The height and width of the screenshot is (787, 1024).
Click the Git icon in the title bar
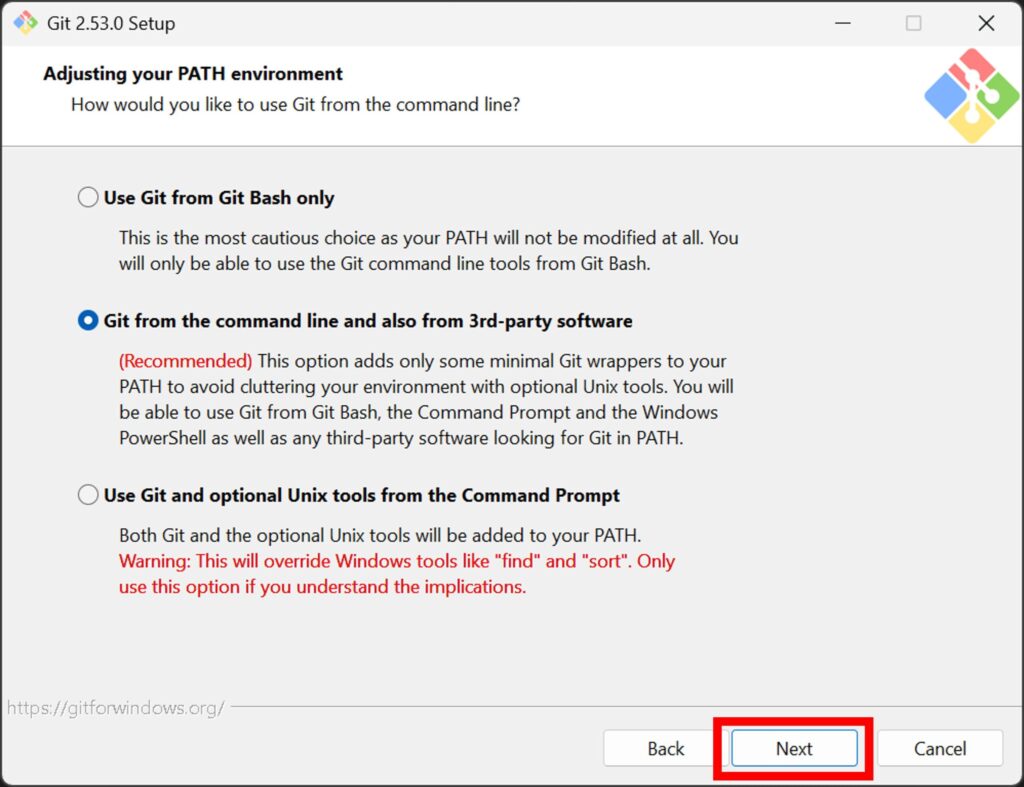pos(25,23)
